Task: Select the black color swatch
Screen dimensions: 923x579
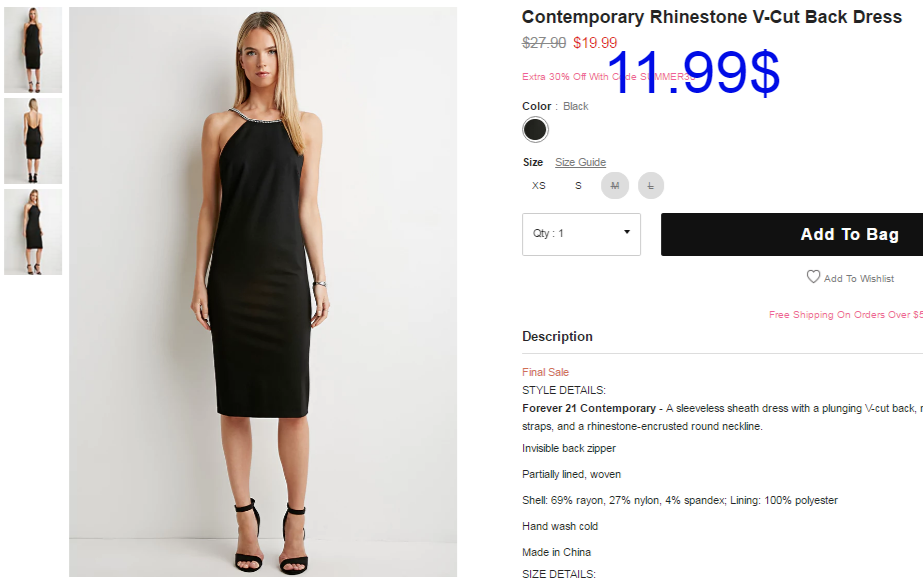Action: (x=535, y=129)
